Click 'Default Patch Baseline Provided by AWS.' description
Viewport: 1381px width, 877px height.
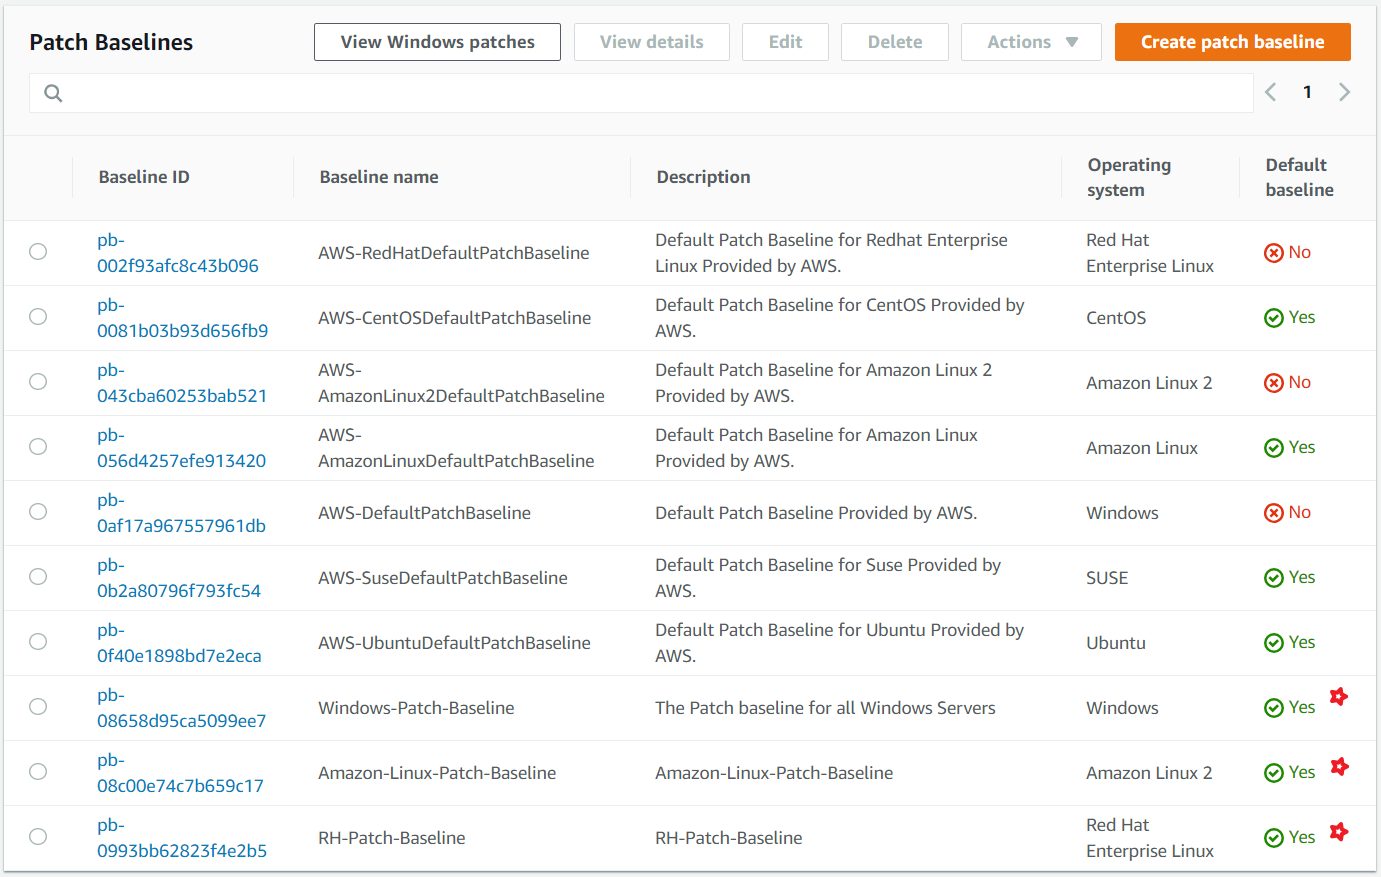tap(816, 513)
